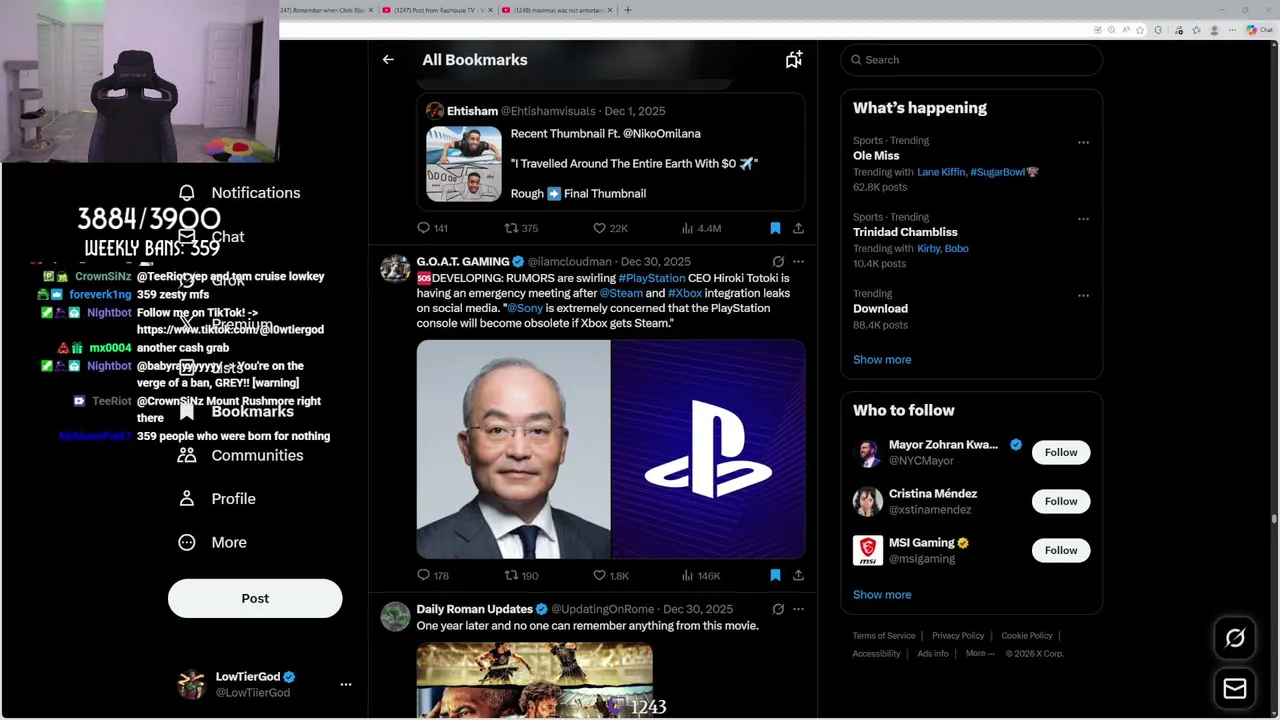The width and height of the screenshot is (1280, 720).
Task: Open Cookie Policy link
Action: 1027,636
